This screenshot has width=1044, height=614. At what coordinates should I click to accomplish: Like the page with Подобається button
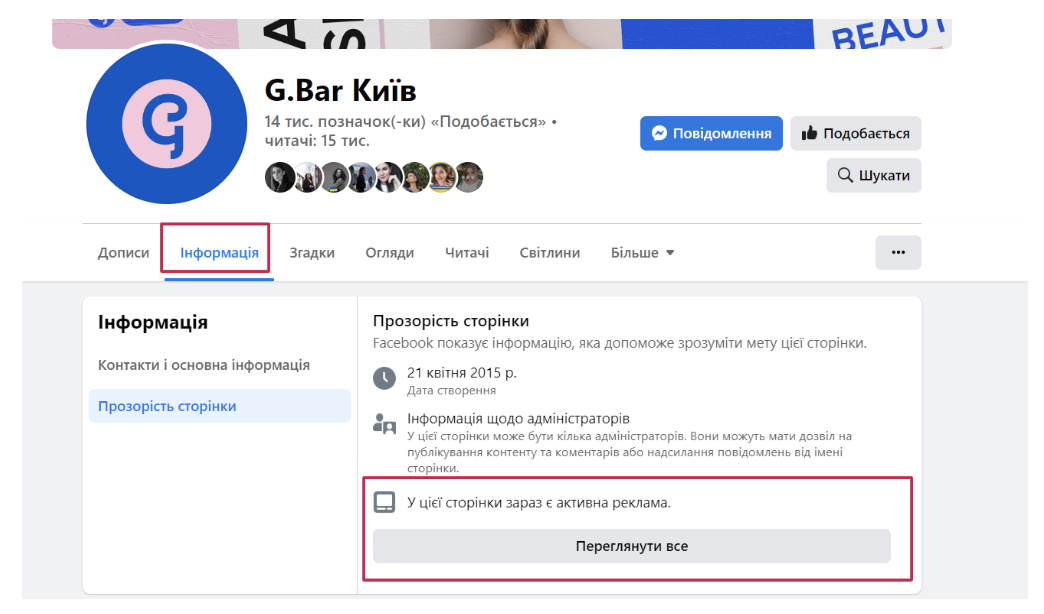856,133
